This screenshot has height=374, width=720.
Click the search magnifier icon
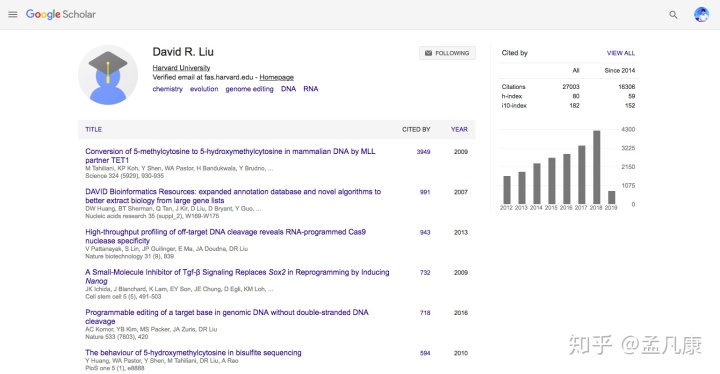tap(673, 15)
